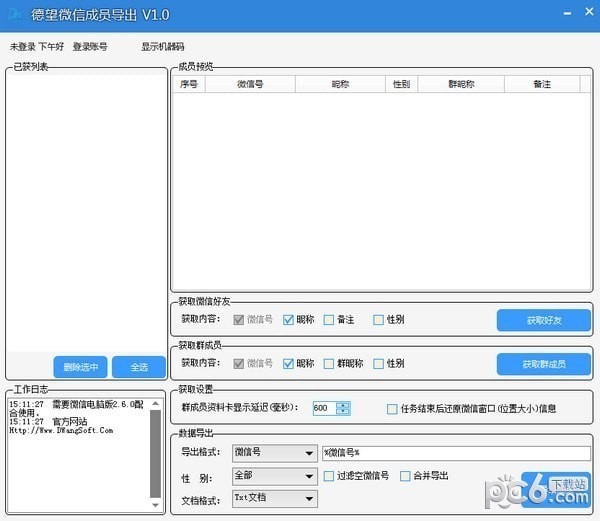Image resolution: width=600 pixels, height=521 pixels.
Task: Click the 昵称 column header
Action: pos(340,84)
